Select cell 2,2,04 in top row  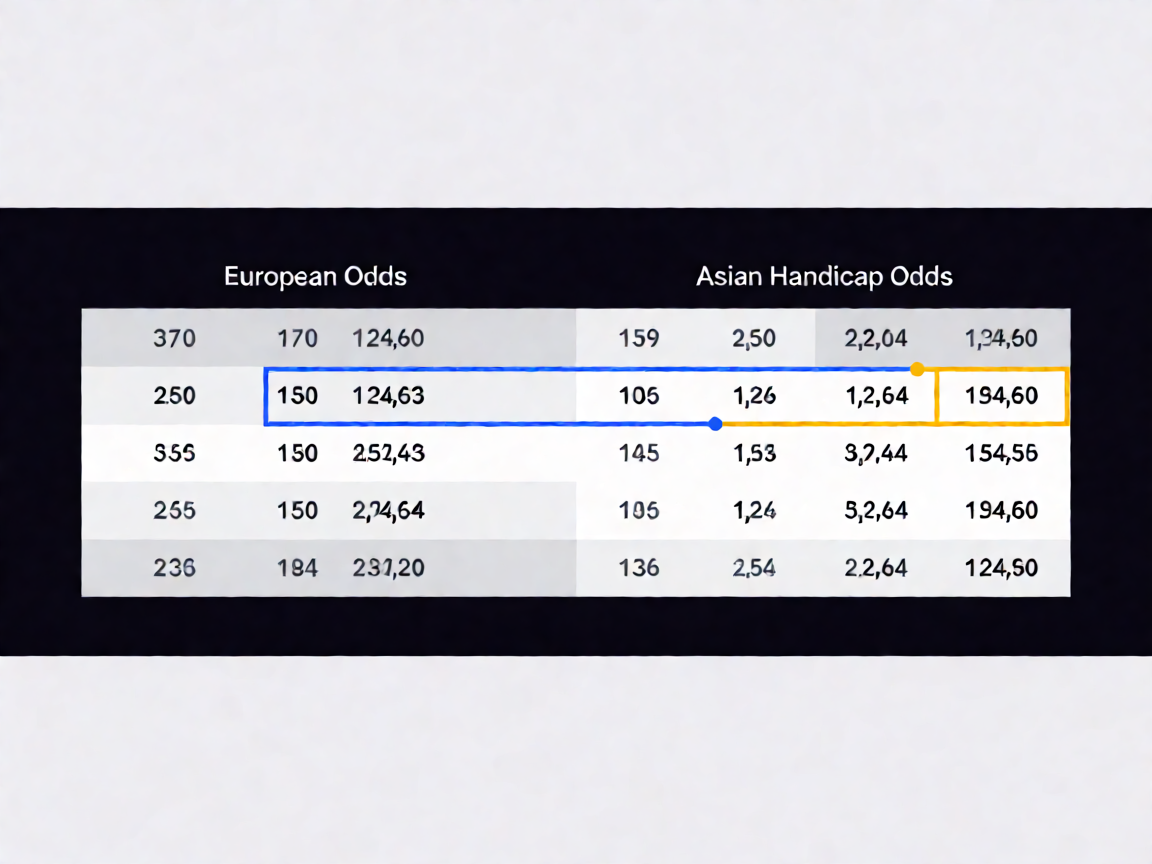[x=876, y=339]
